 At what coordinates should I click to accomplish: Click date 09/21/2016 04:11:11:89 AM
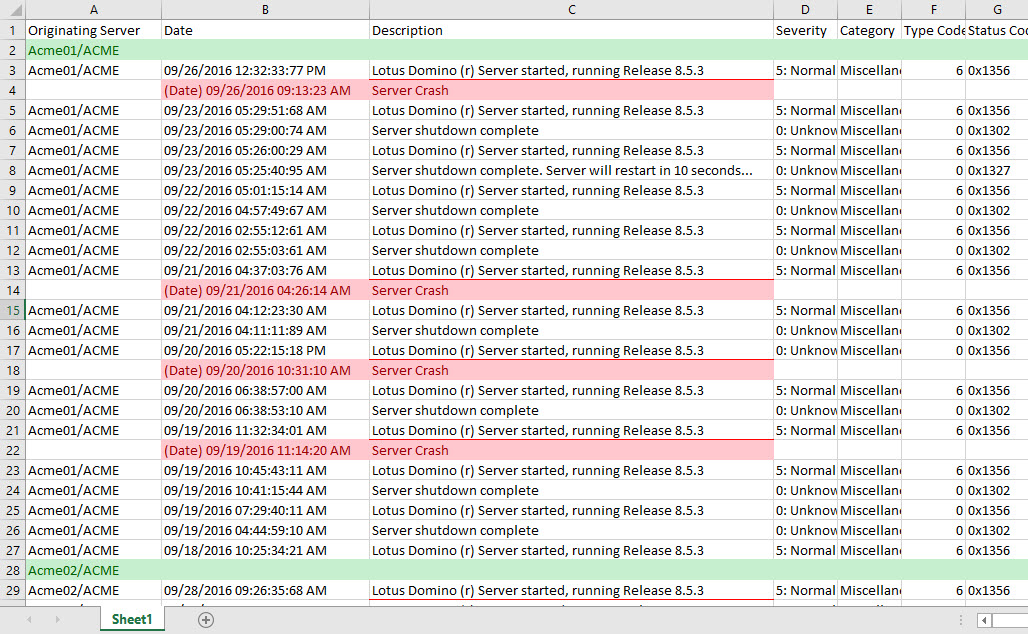(x=265, y=330)
